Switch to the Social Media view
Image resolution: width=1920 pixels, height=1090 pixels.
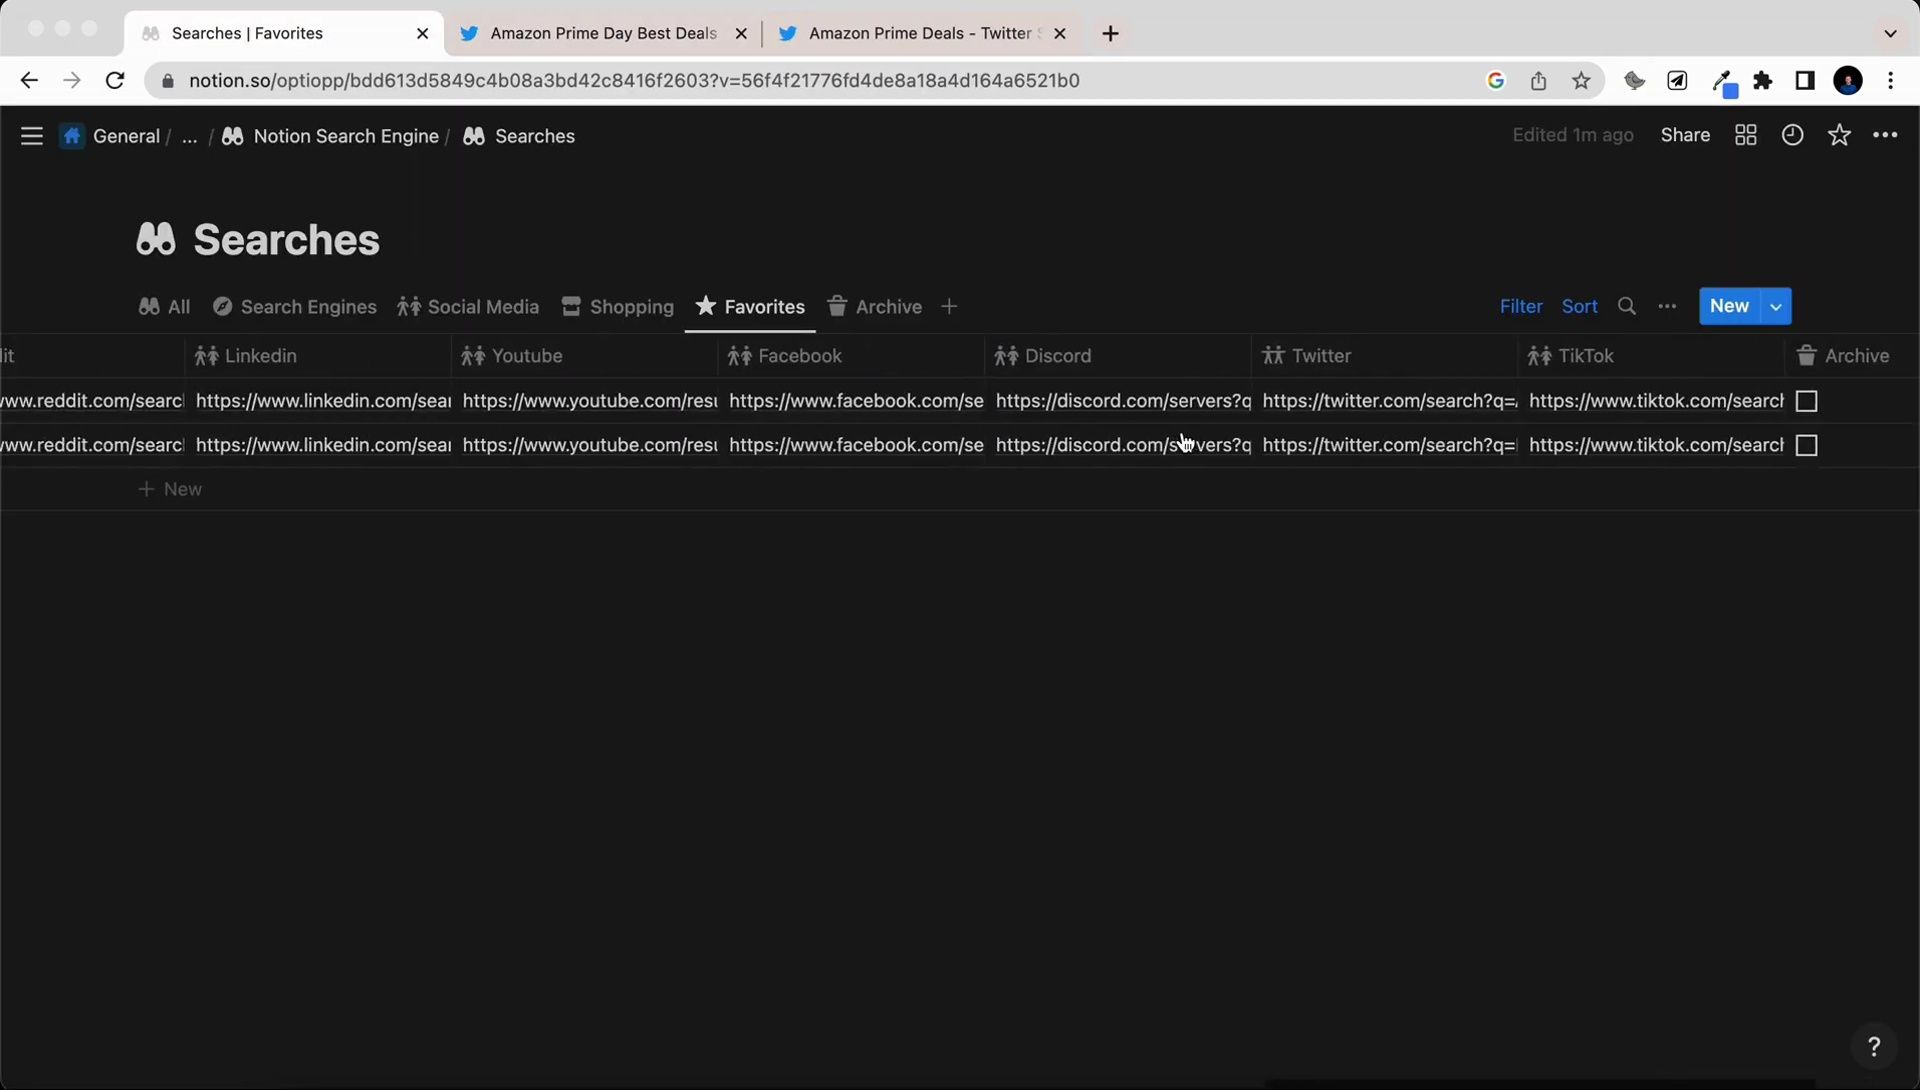click(x=468, y=307)
